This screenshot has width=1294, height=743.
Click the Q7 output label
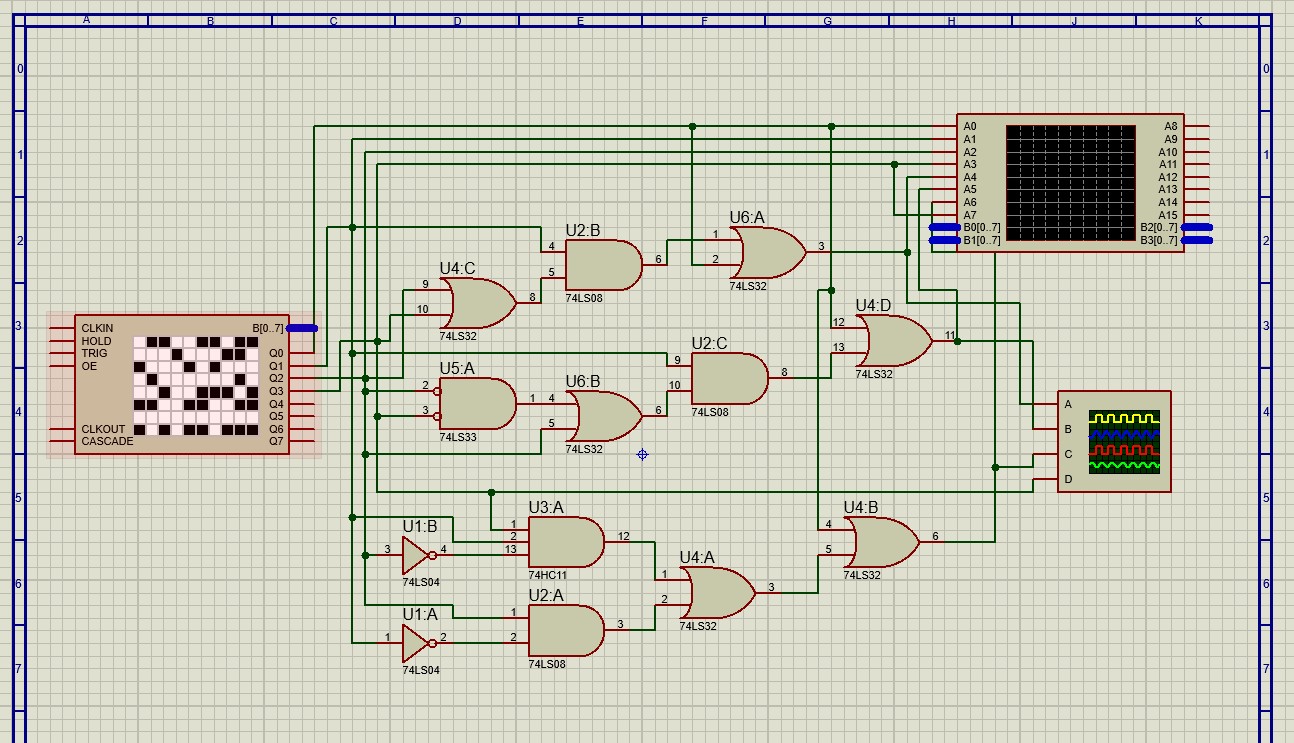[x=276, y=441]
